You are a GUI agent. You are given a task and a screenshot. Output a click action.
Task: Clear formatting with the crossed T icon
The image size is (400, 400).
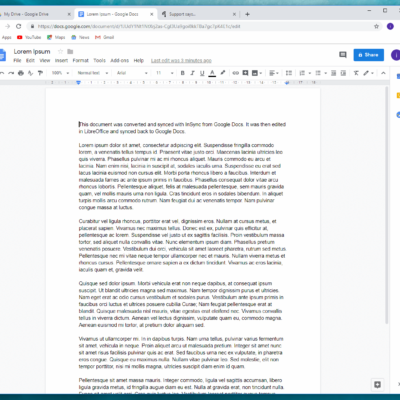pyautogui.click(x=356, y=73)
